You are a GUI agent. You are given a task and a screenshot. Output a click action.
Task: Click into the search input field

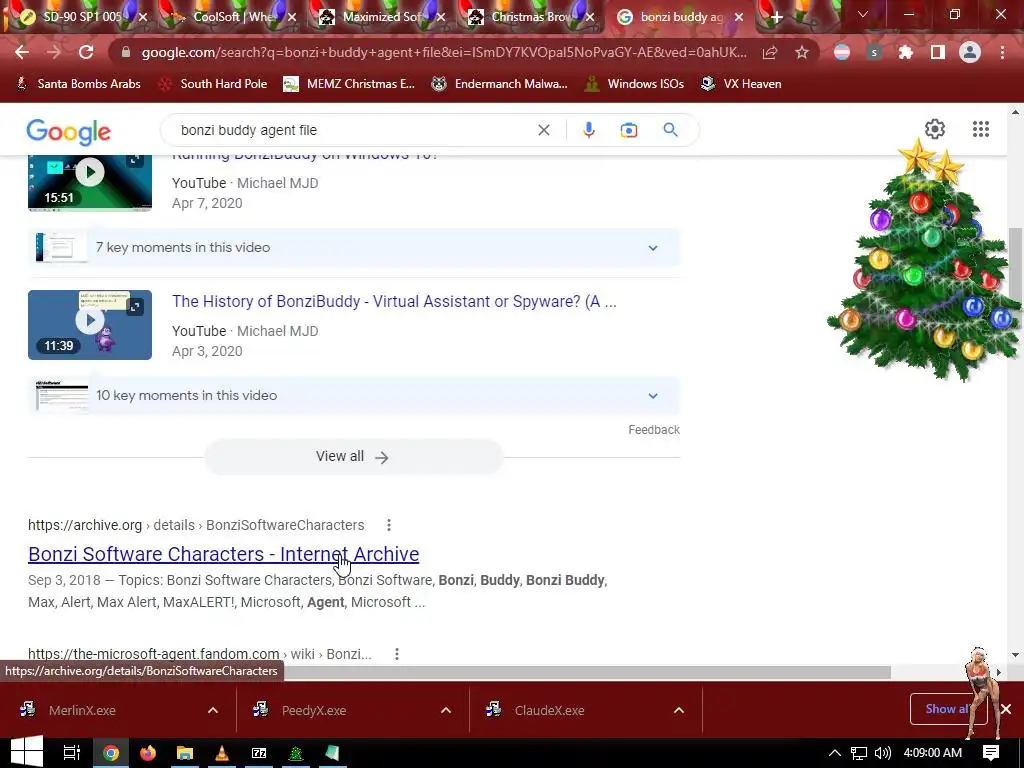point(353,130)
